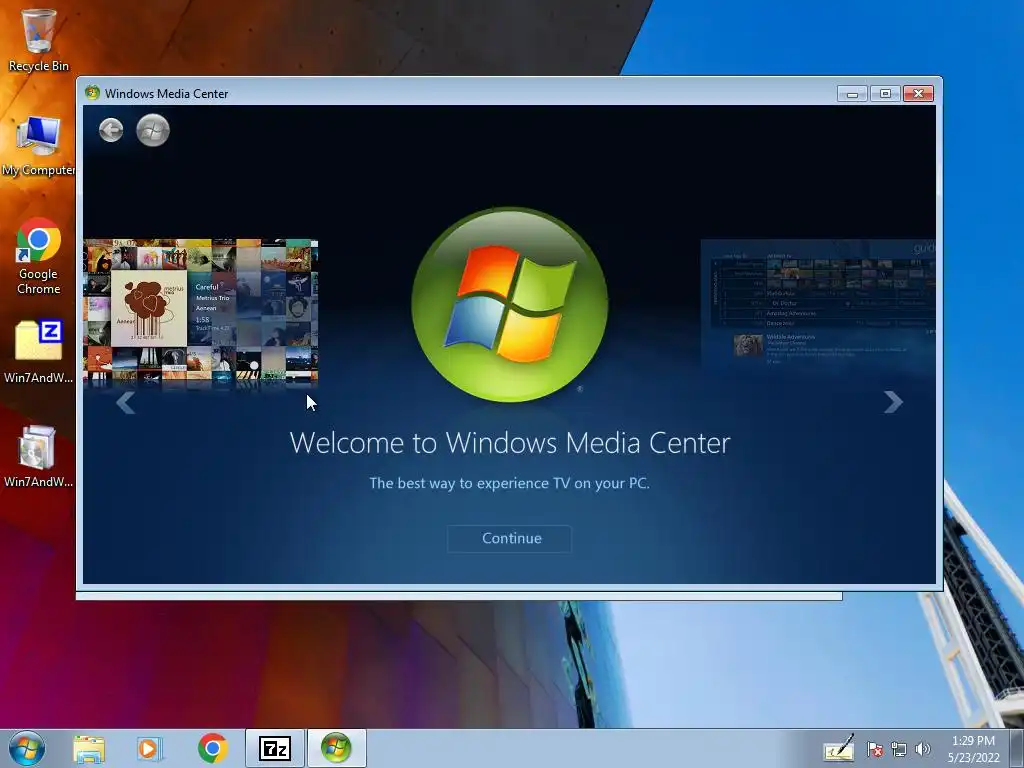Close the Windows Media Center window

(918, 94)
